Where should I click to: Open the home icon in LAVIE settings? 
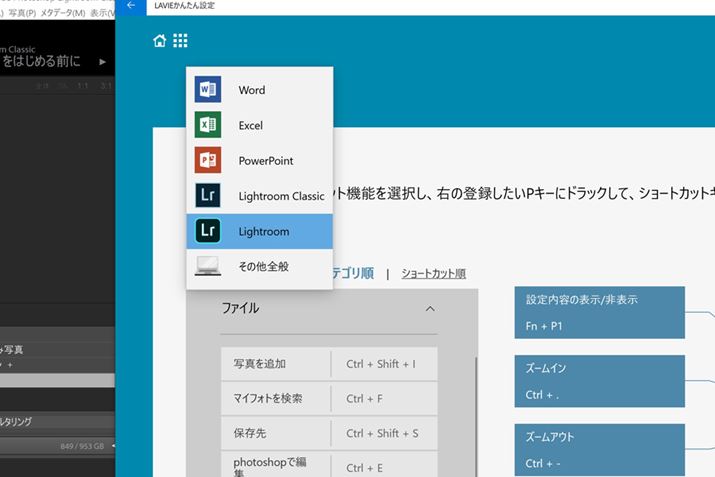pyautogui.click(x=160, y=41)
